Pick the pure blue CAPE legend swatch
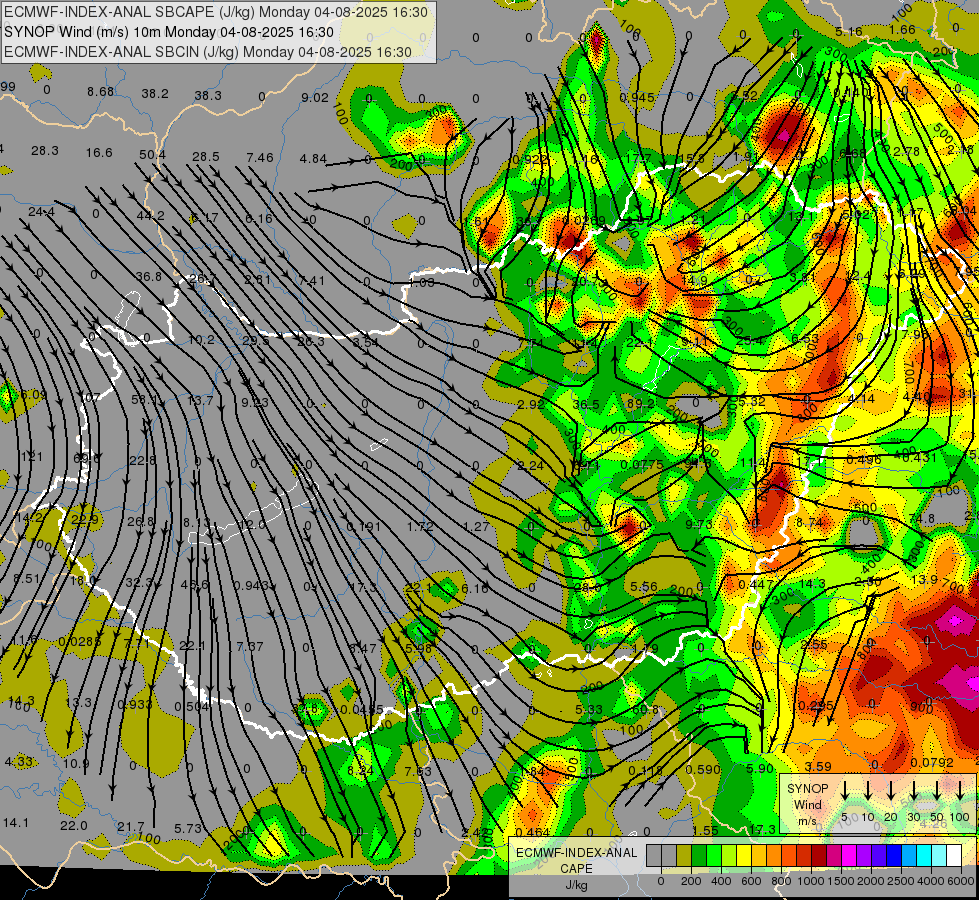 (x=893, y=856)
